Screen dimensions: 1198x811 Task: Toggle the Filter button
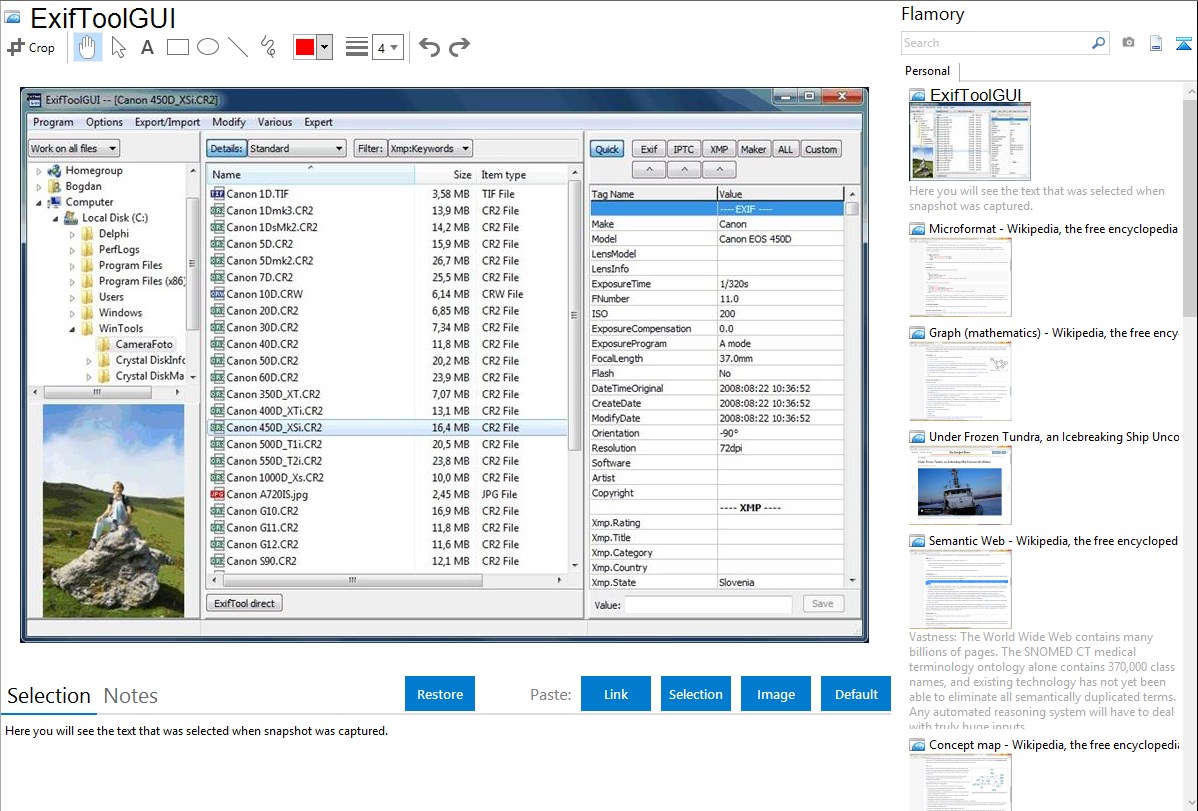(x=370, y=148)
